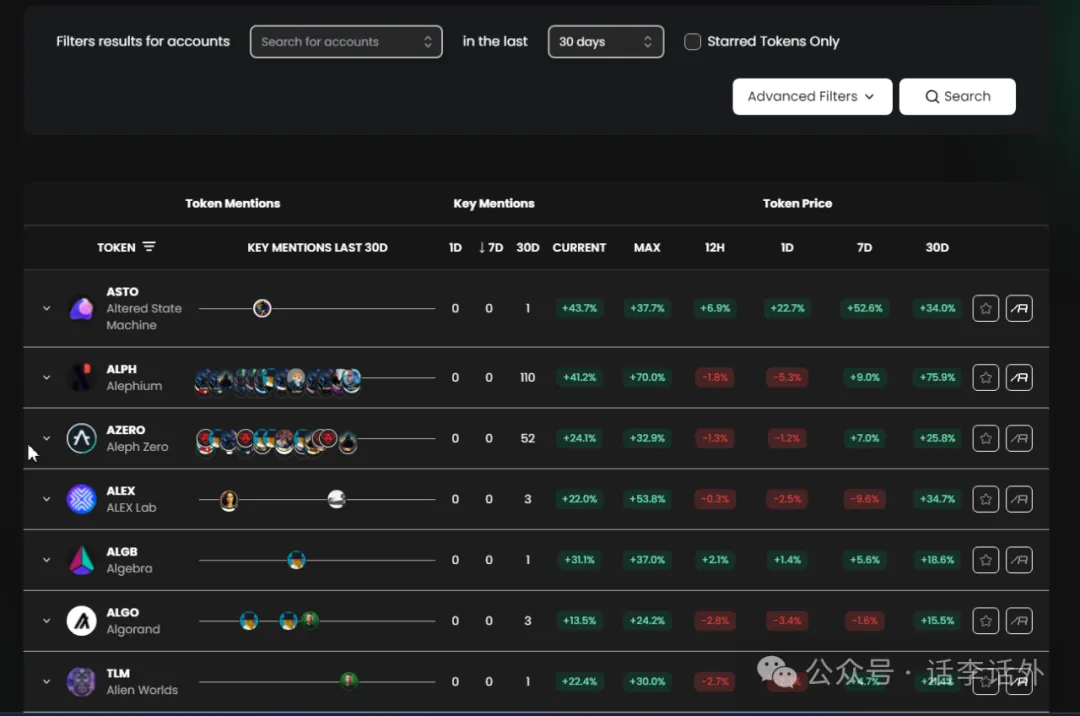
Task: Click the Alien Worlds token logo
Action: tap(81, 682)
